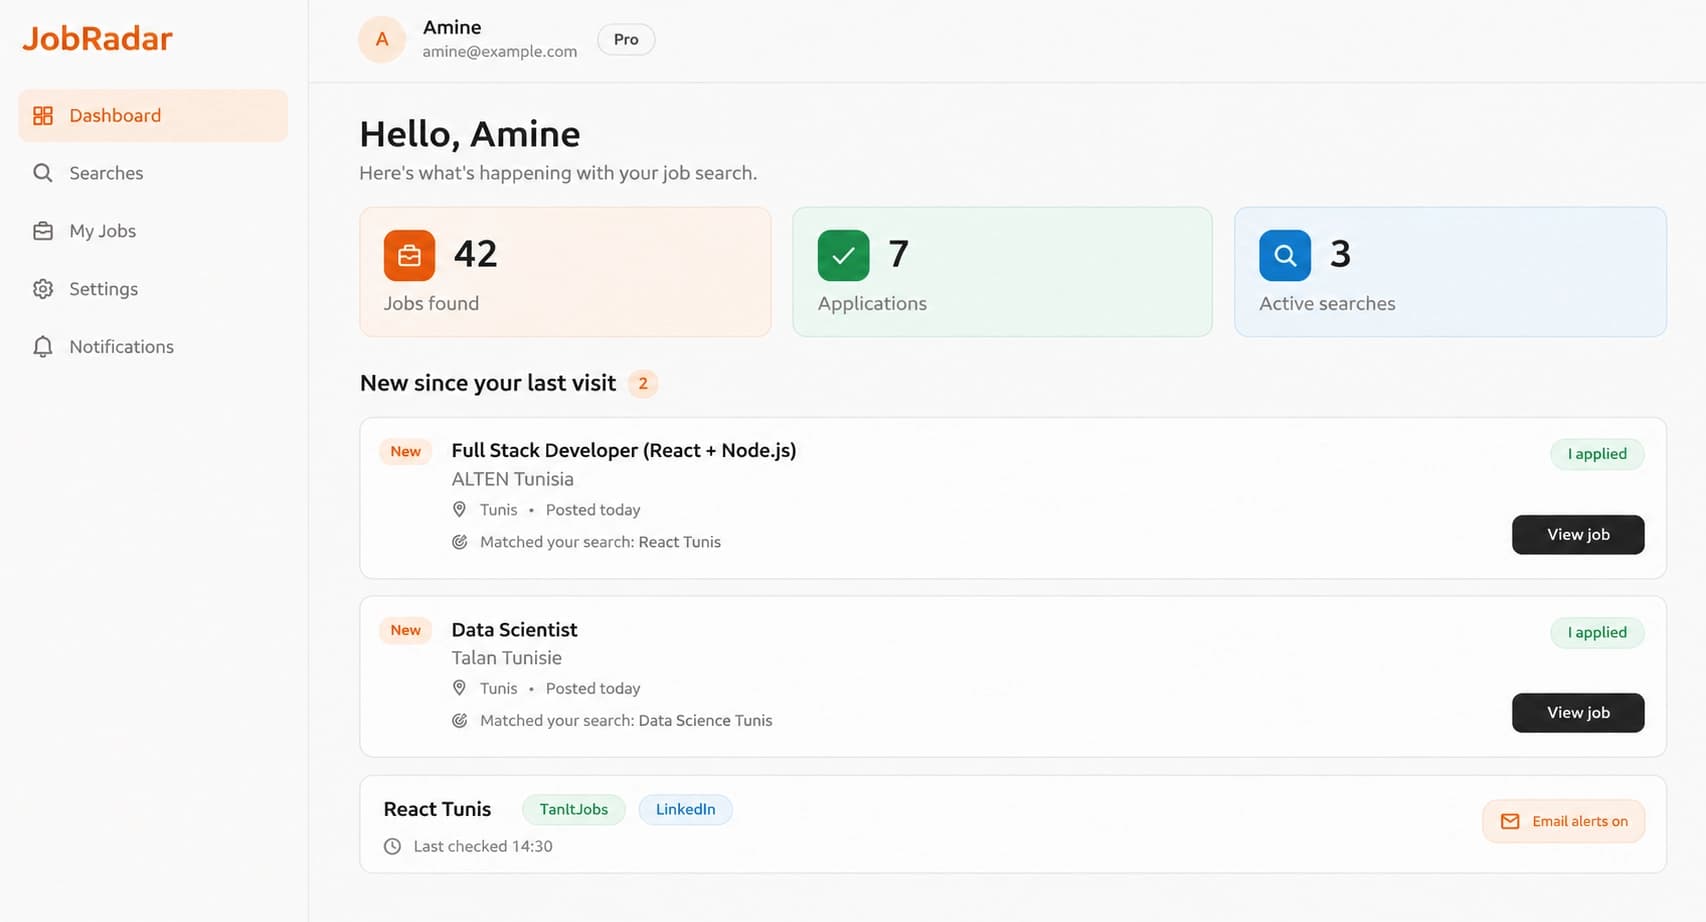Click the Searches magnifier icon in sidebar
Image resolution: width=1706 pixels, height=922 pixels.
tap(43, 173)
